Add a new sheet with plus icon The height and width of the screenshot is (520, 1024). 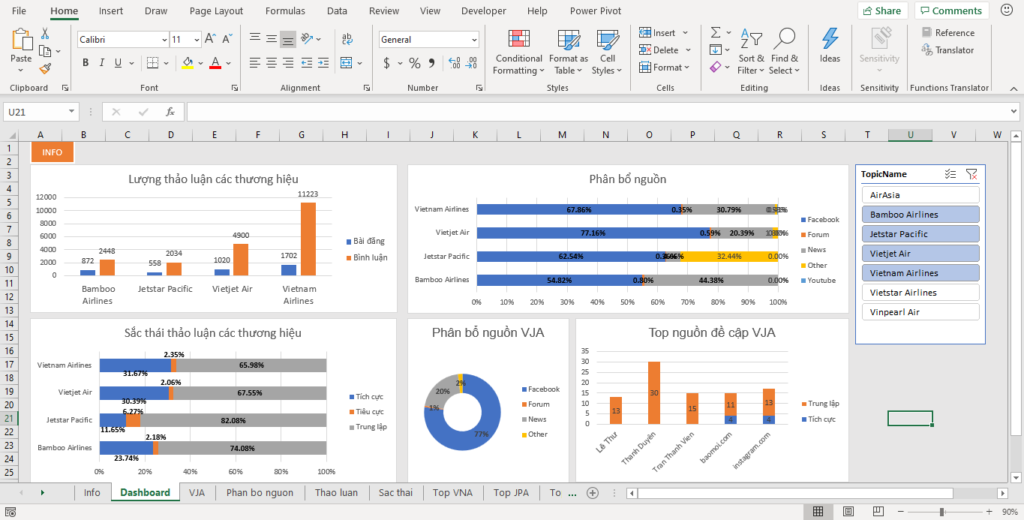click(592, 493)
